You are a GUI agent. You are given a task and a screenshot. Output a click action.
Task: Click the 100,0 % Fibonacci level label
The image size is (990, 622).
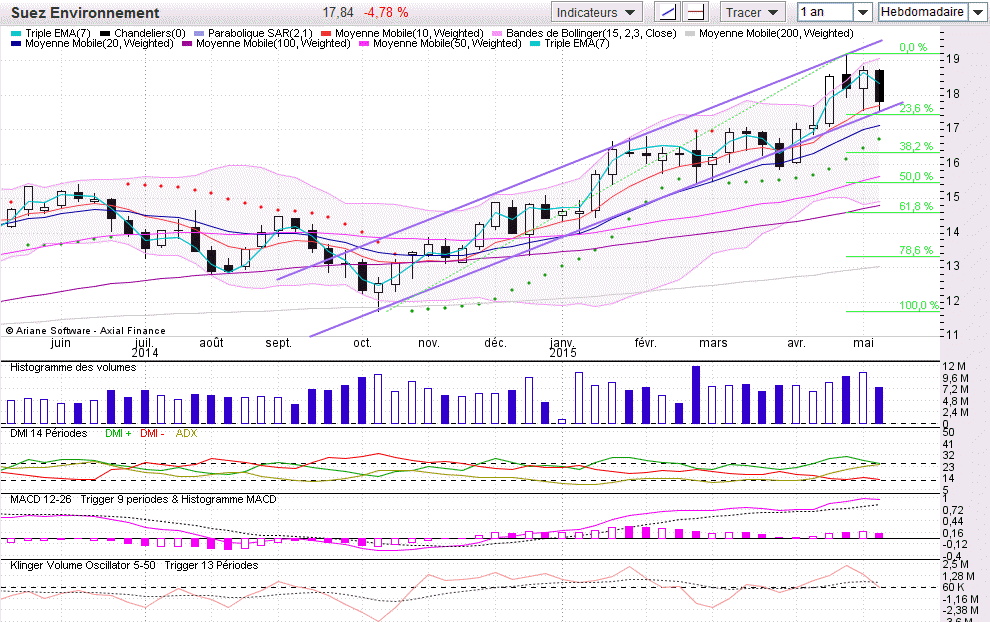919,306
